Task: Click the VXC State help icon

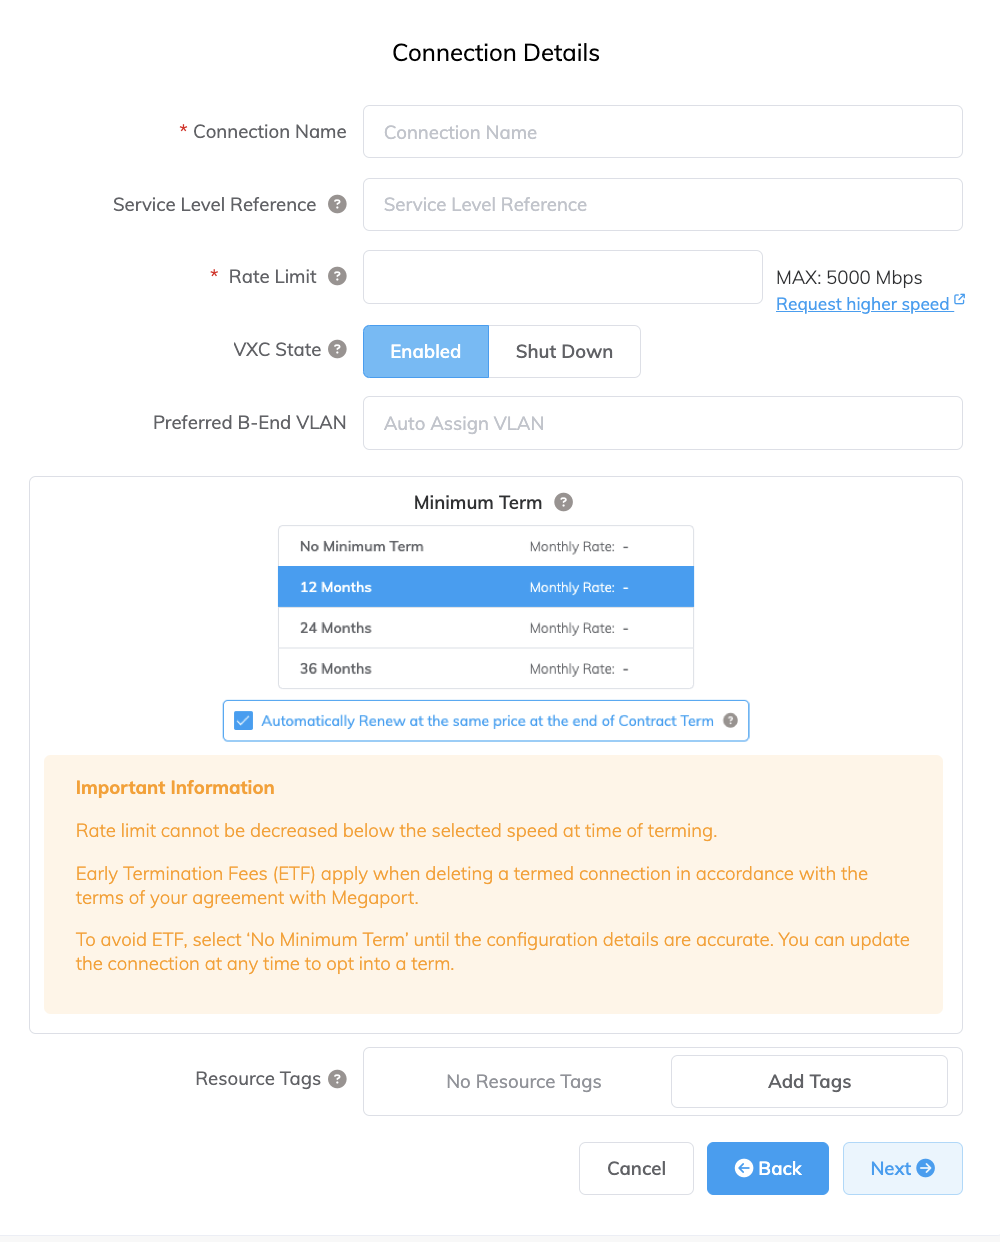Action: pyautogui.click(x=338, y=349)
